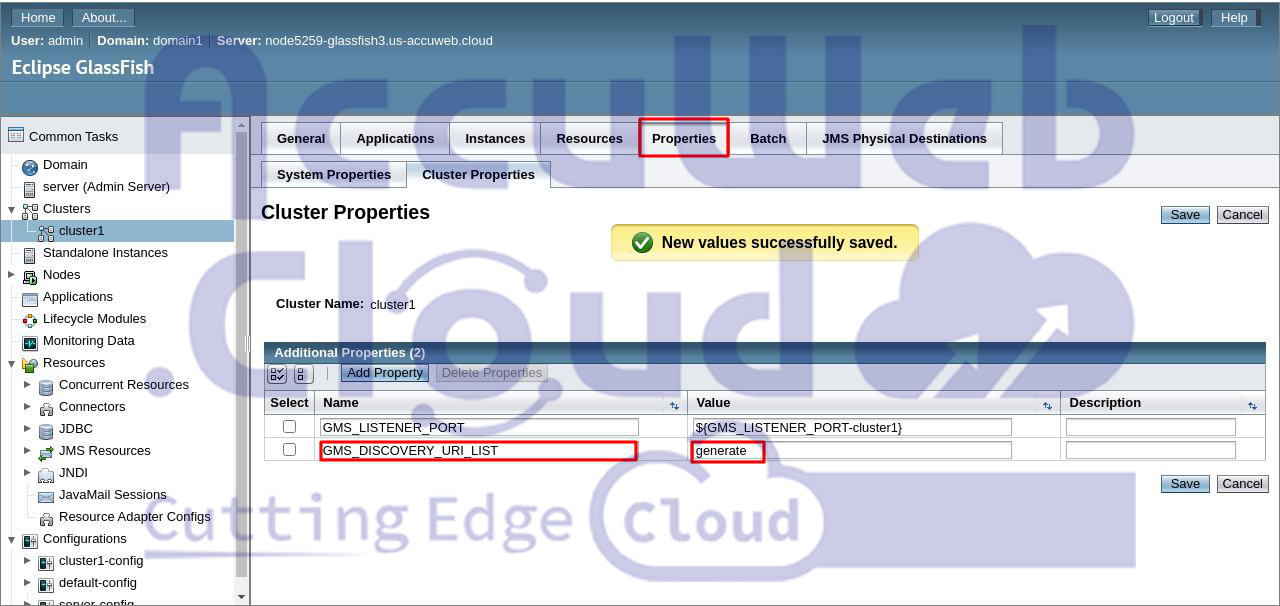Expand the cluster1-config node

tap(28, 560)
